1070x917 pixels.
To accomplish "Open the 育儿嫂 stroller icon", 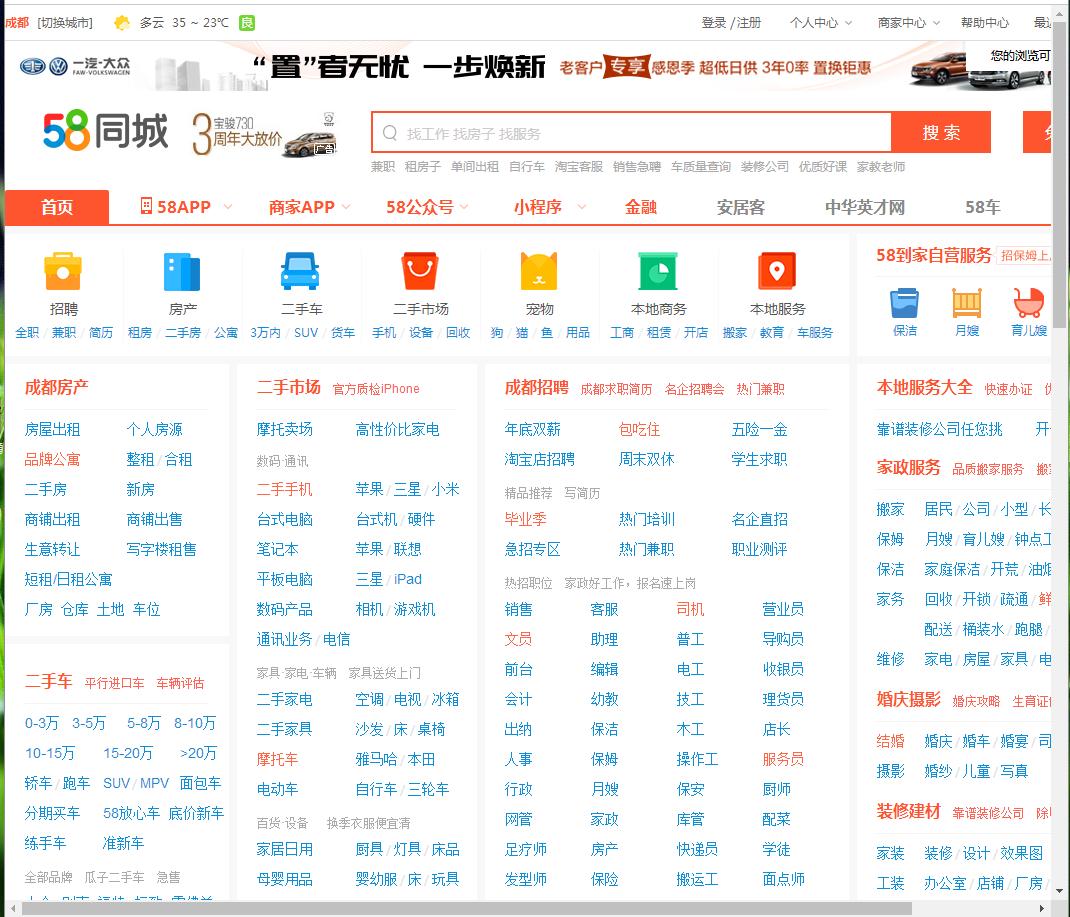I will point(1028,304).
